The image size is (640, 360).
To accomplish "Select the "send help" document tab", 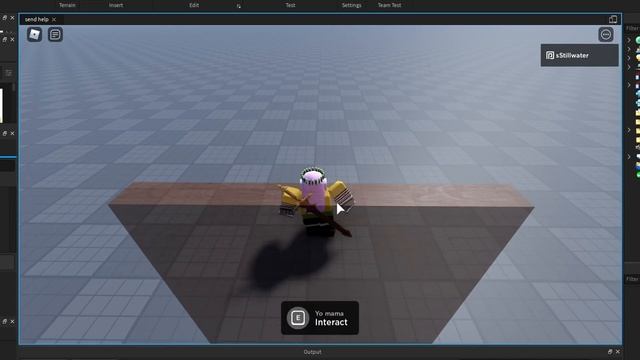I will [40, 19].
